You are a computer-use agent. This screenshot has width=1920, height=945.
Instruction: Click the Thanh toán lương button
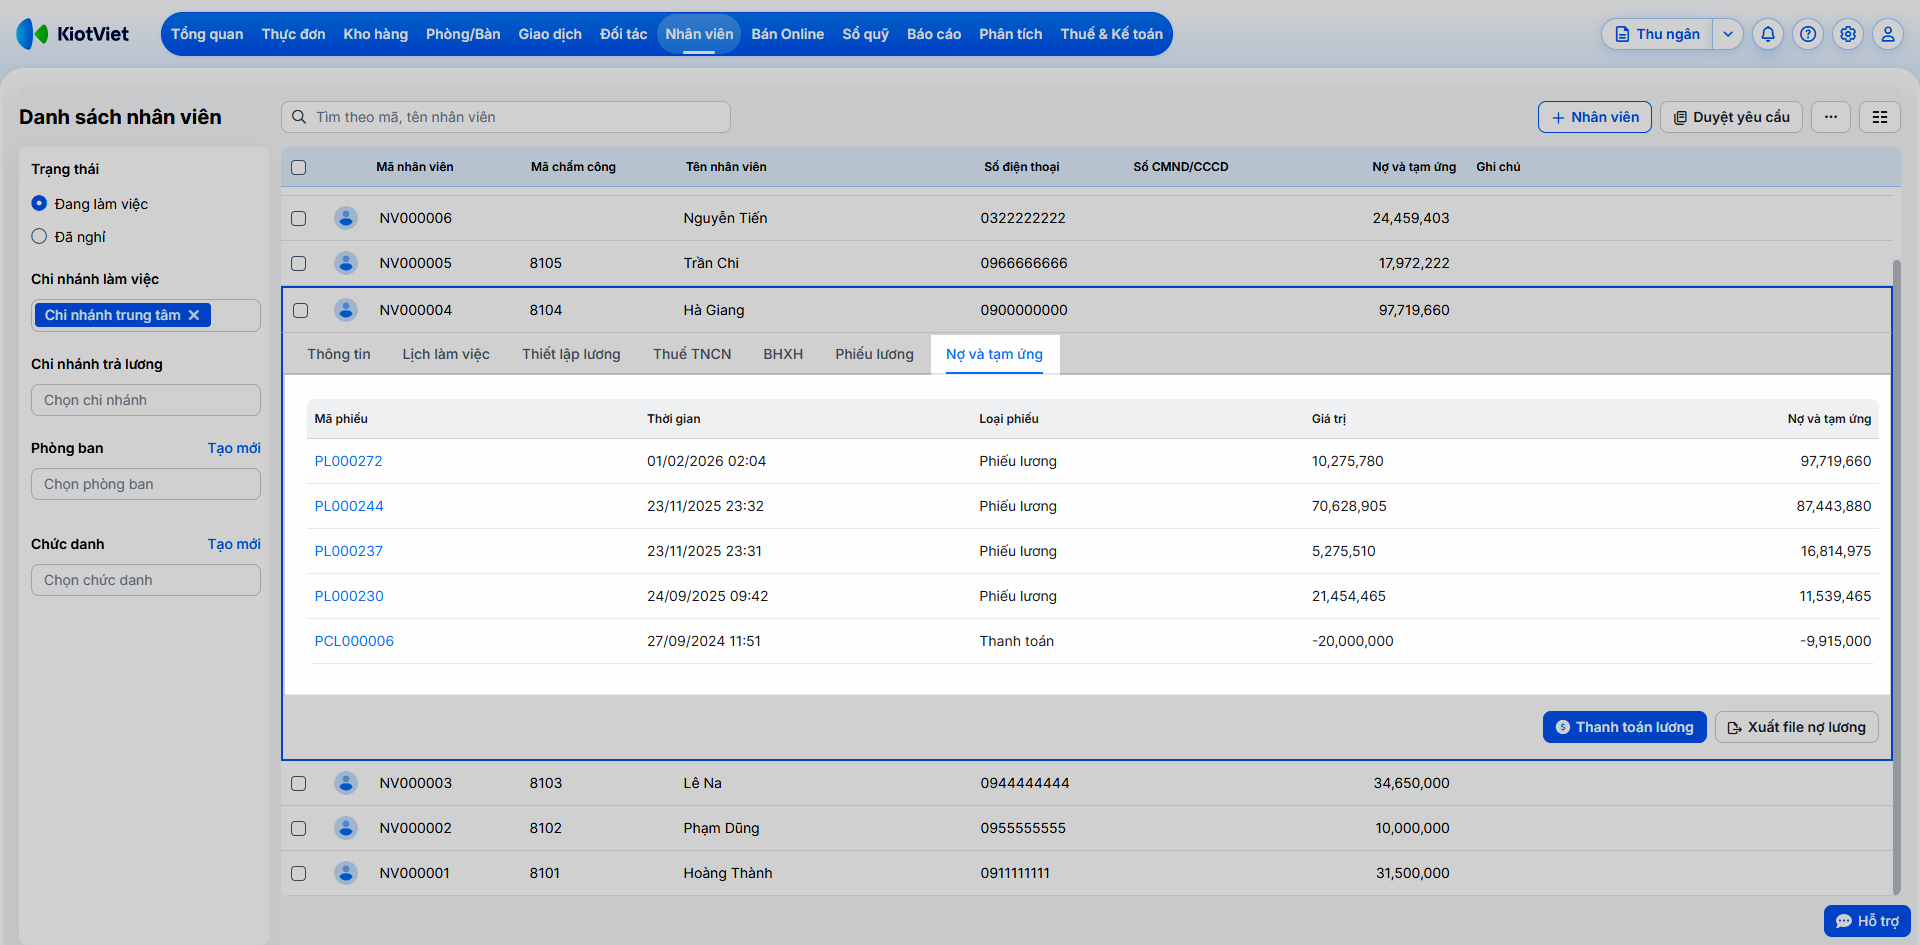1625,727
